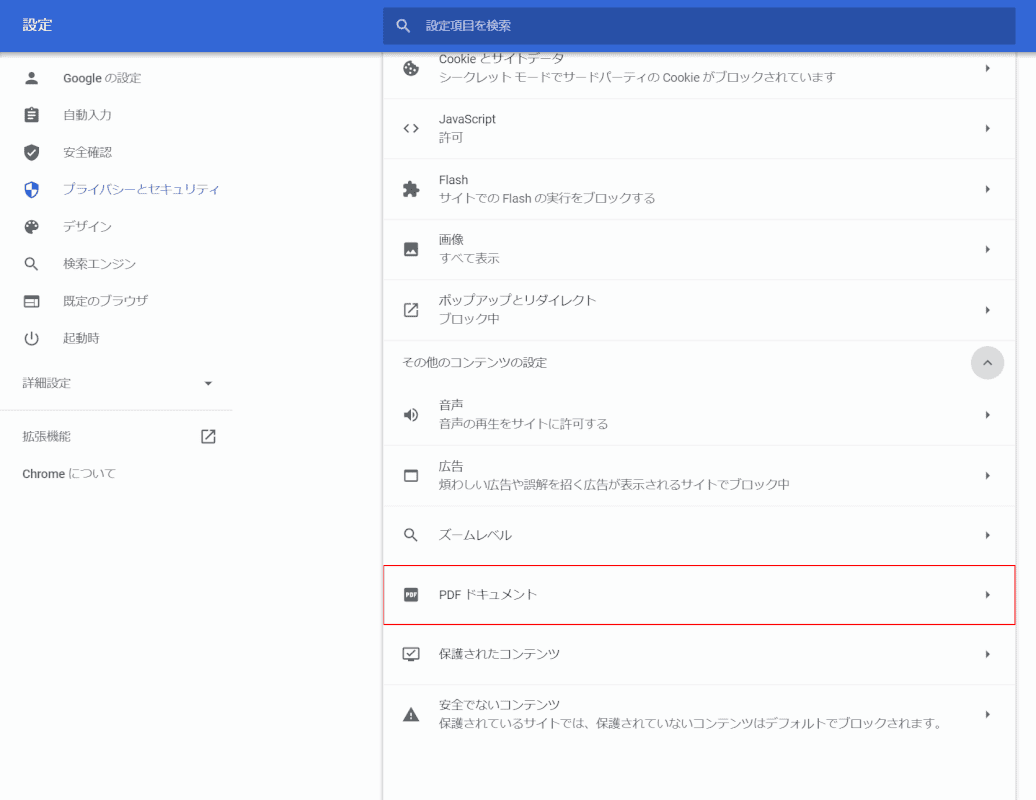
Task: Click the monitor check icon for 保護されたコンテンツ
Action: (411, 654)
